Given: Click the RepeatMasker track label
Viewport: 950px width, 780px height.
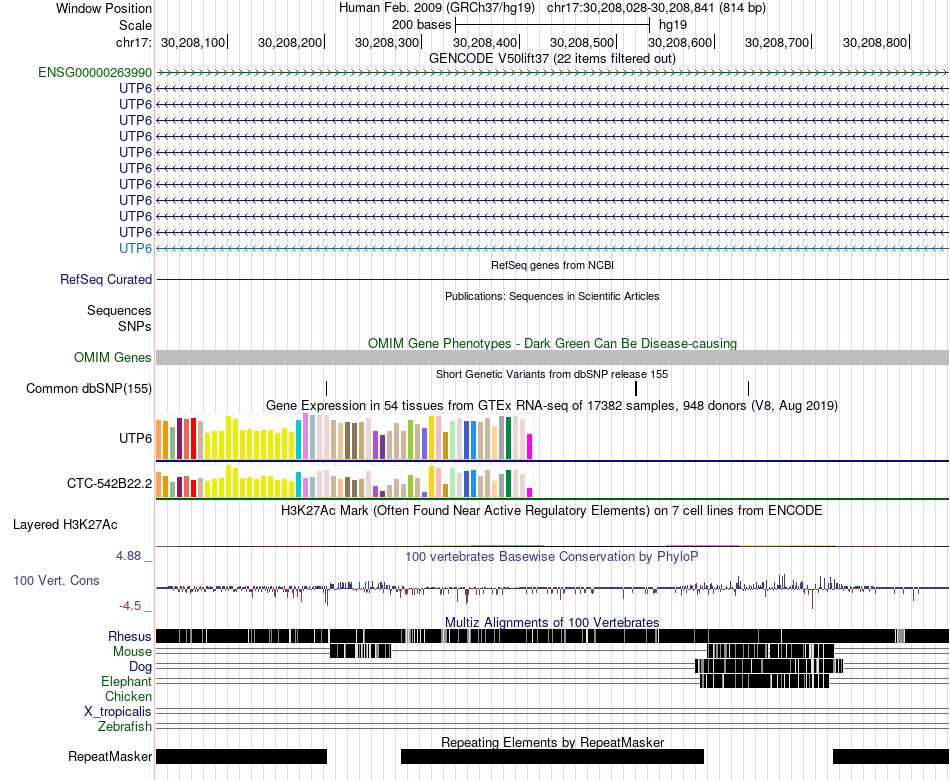Looking at the screenshot, I should click(x=110, y=756).
